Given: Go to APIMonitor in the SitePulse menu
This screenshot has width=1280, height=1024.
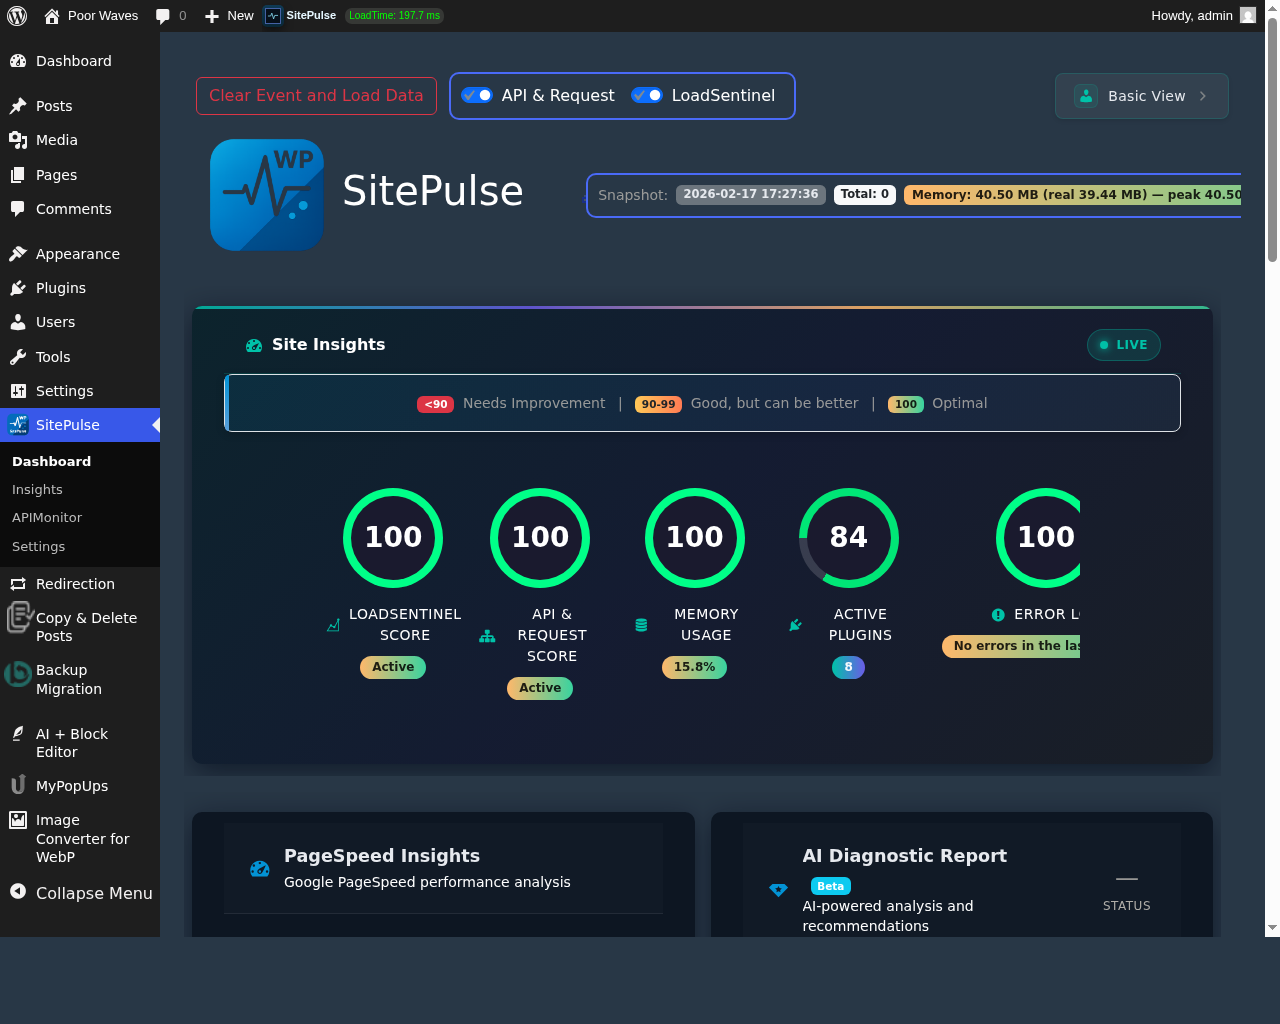Looking at the screenshot, I should point(46,517).
